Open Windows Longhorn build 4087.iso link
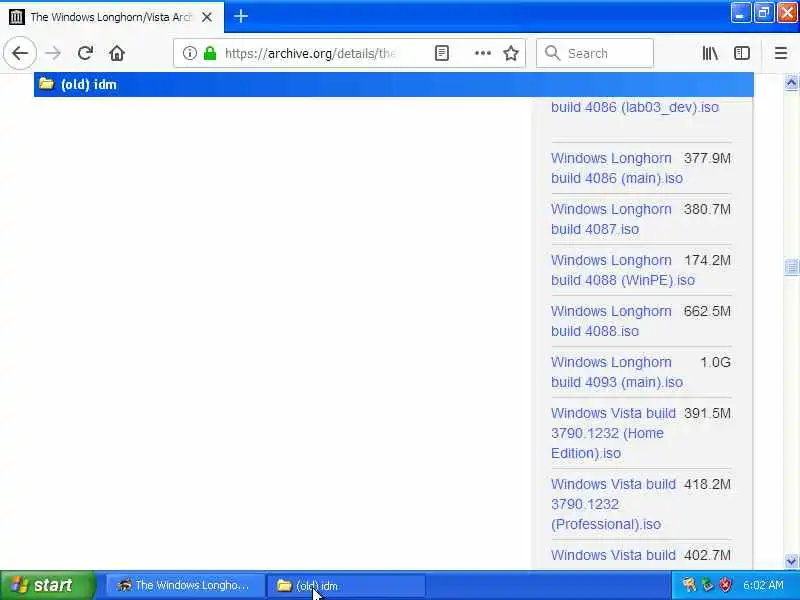This screenshot has height=600, width=800. coord(611,219)
